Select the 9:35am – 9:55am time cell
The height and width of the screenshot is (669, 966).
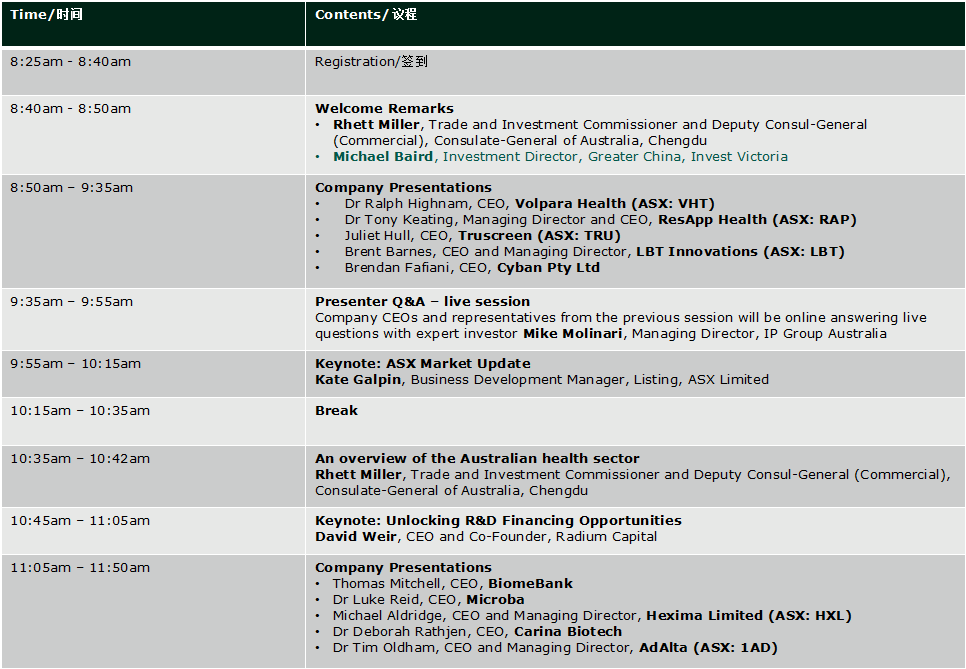(153, 319)
